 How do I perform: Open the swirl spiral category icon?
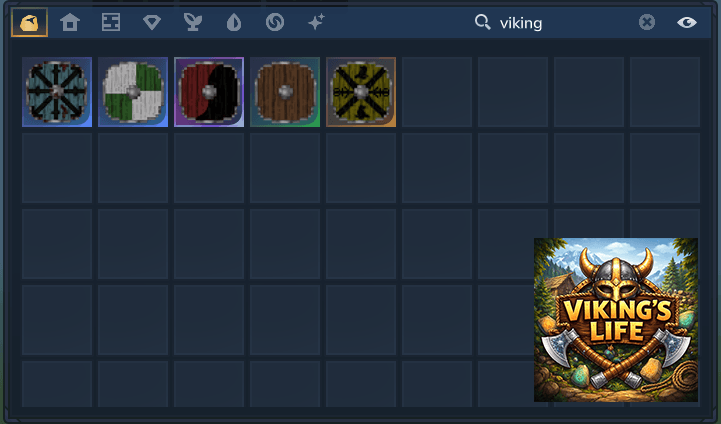275,22
